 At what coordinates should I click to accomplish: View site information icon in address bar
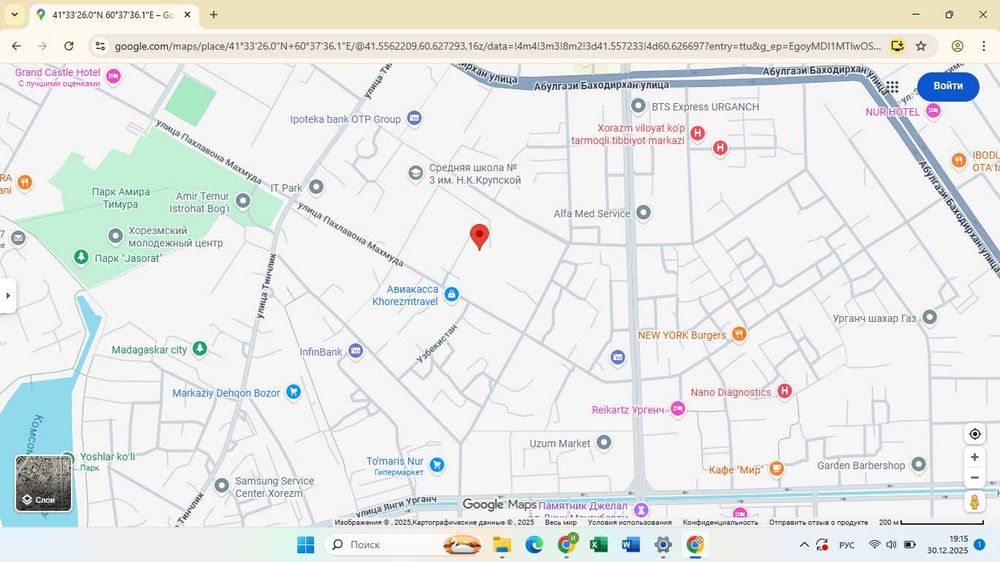click(x=100, y=46)
